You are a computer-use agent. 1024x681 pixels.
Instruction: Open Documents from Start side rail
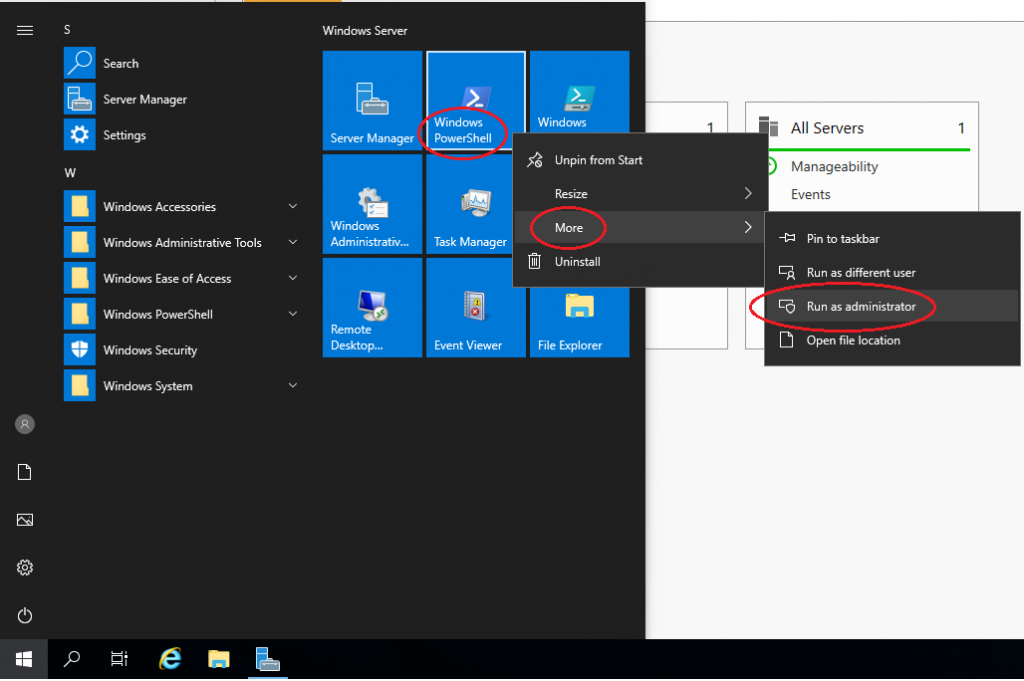25,472
